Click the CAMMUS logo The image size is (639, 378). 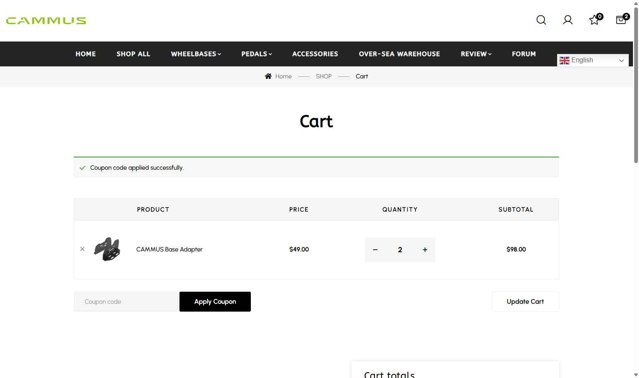coord(46,20)
